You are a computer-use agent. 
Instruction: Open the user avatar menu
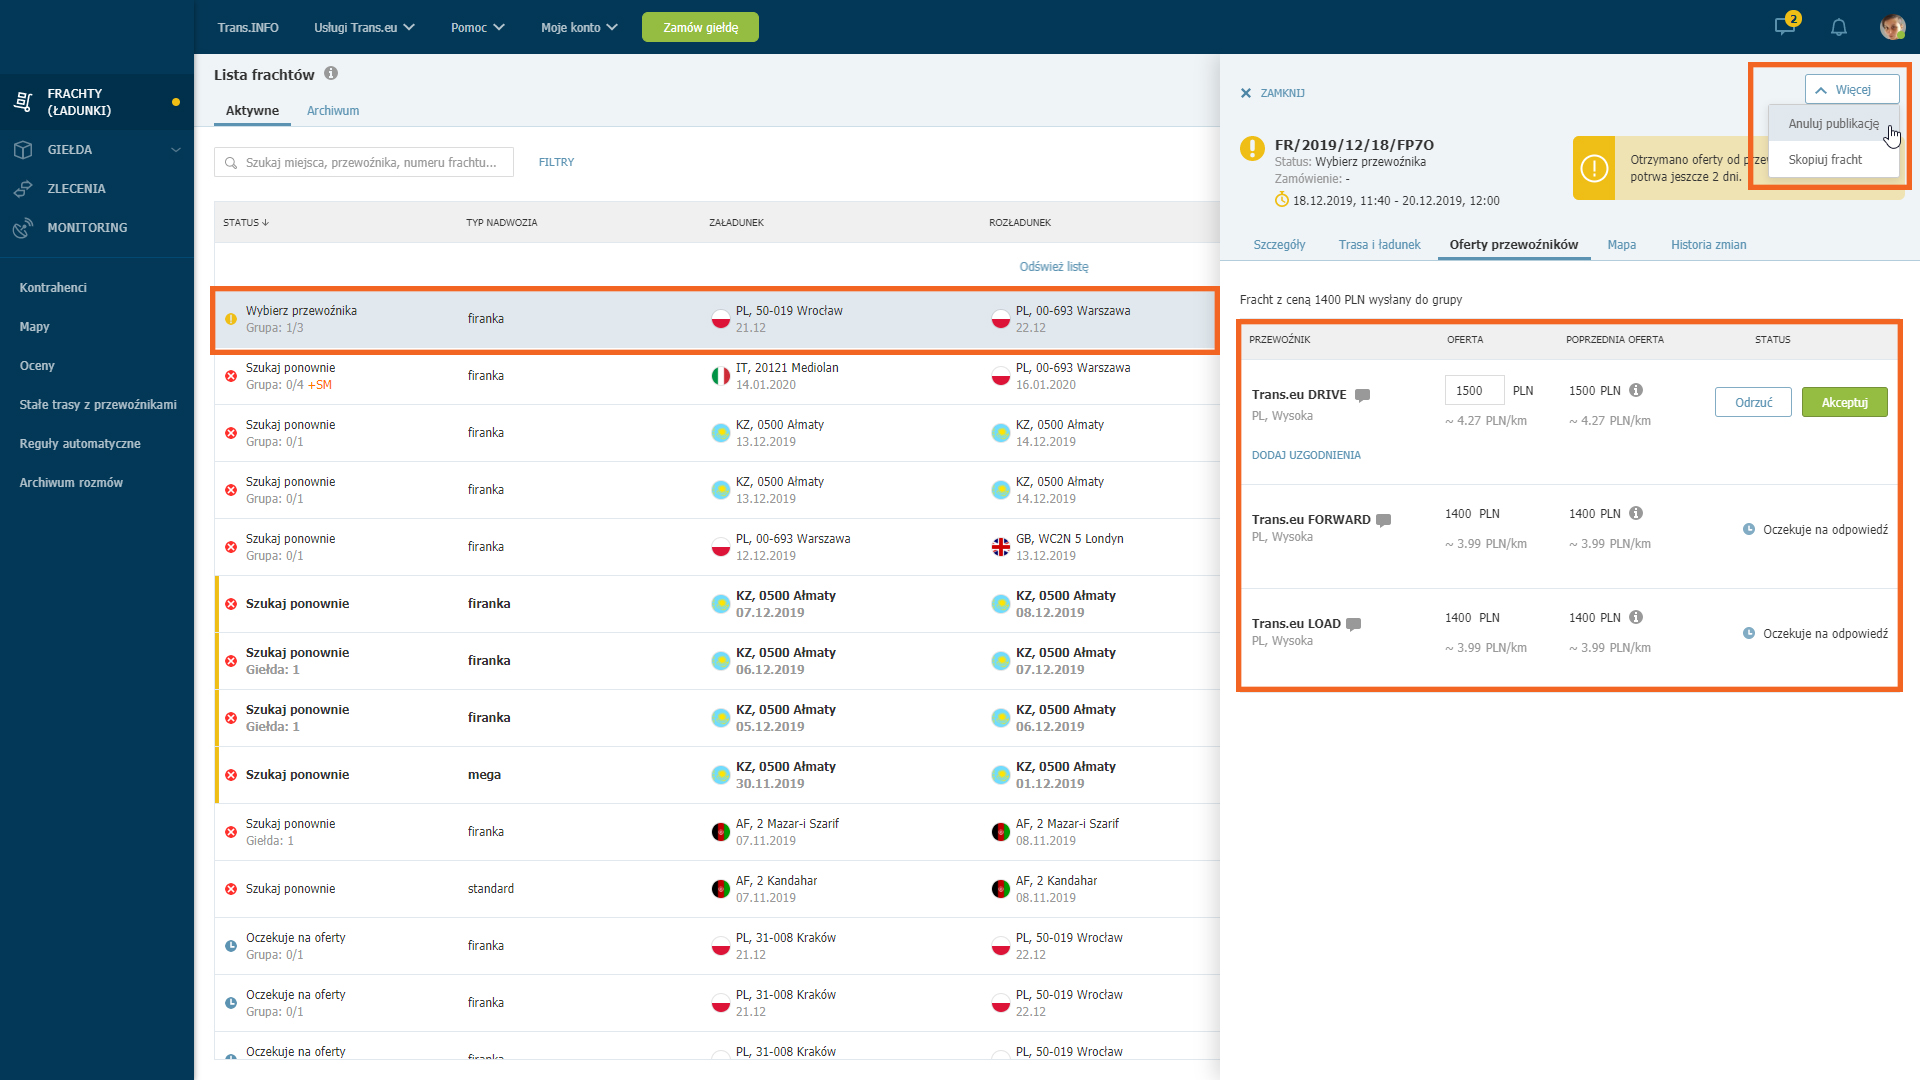[1892, 27]
